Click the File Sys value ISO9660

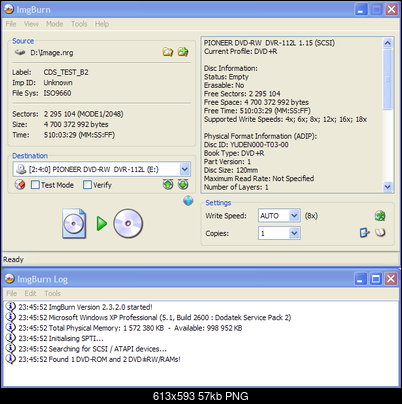(57, 93)
